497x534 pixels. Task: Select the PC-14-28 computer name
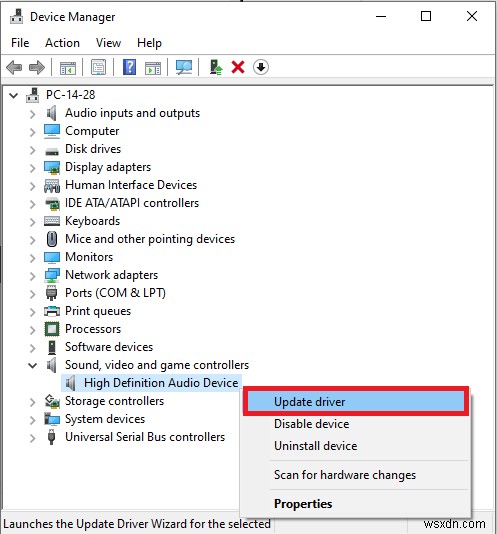[71, 95]
